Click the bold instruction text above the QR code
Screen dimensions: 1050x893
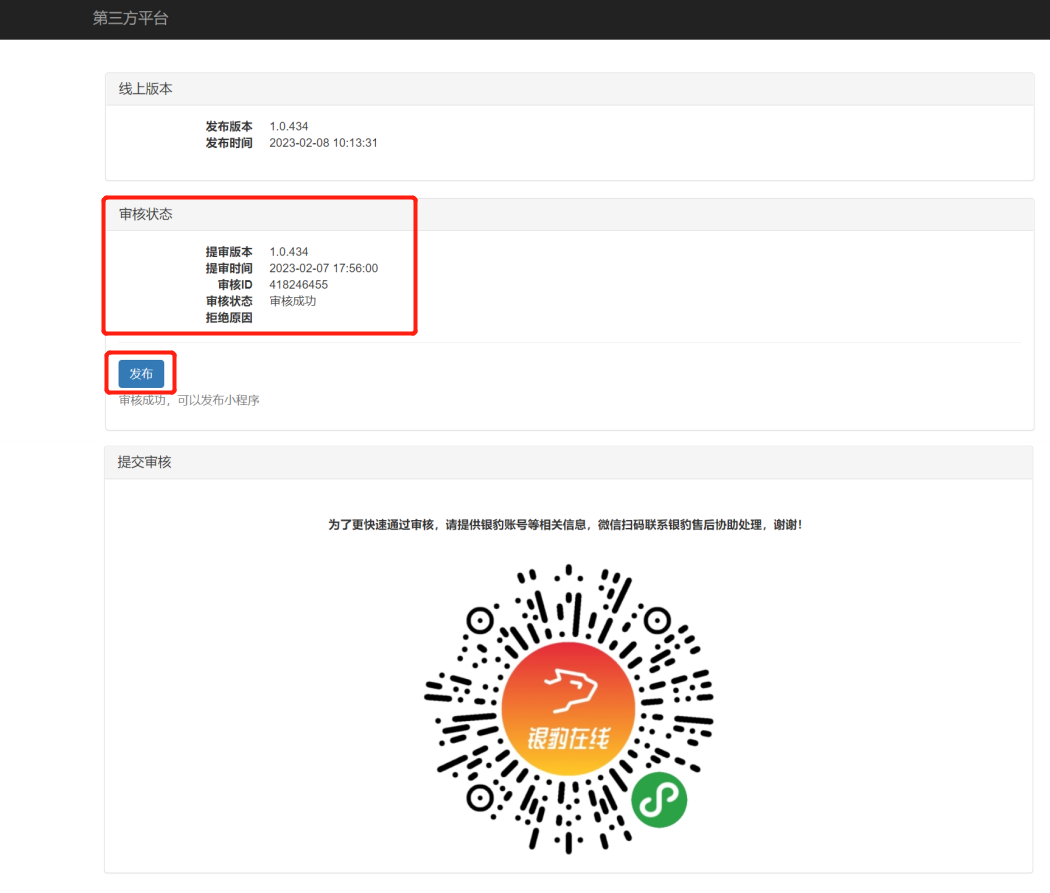click(x=566, y=525)
